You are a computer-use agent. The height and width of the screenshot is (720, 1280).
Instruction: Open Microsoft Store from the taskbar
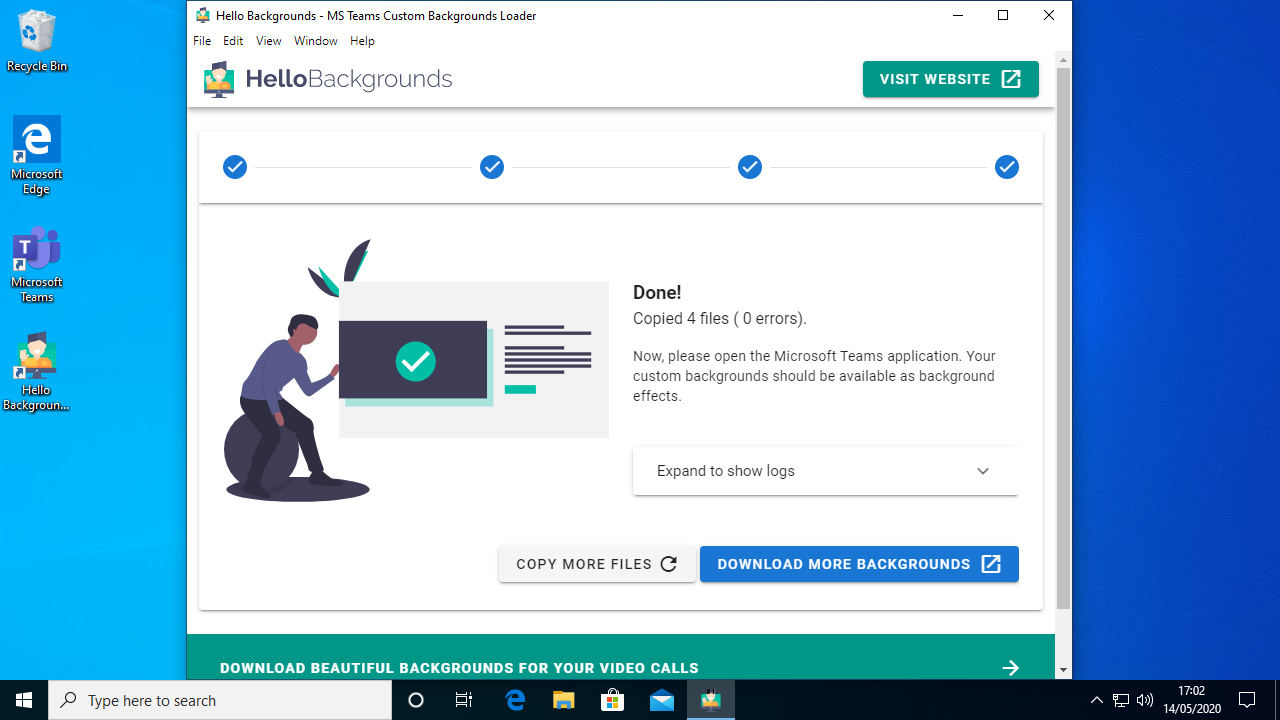point(613,700)
